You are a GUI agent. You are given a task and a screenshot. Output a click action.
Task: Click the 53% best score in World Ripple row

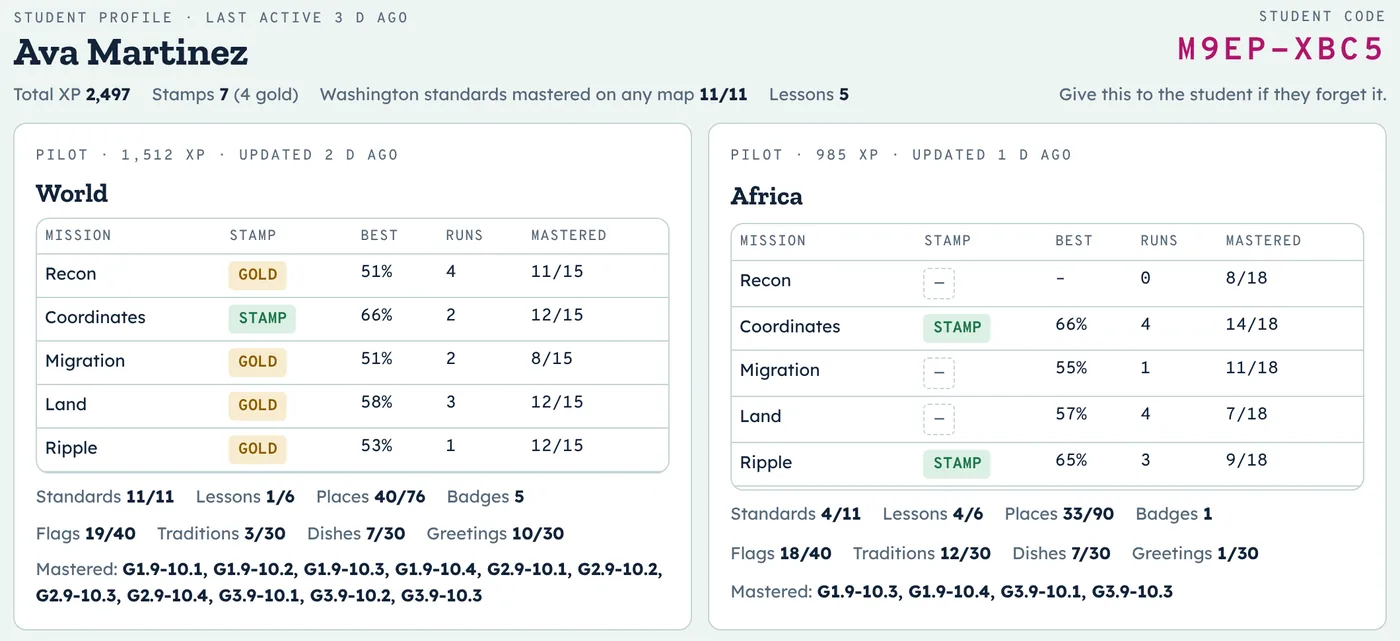point(377,445)
